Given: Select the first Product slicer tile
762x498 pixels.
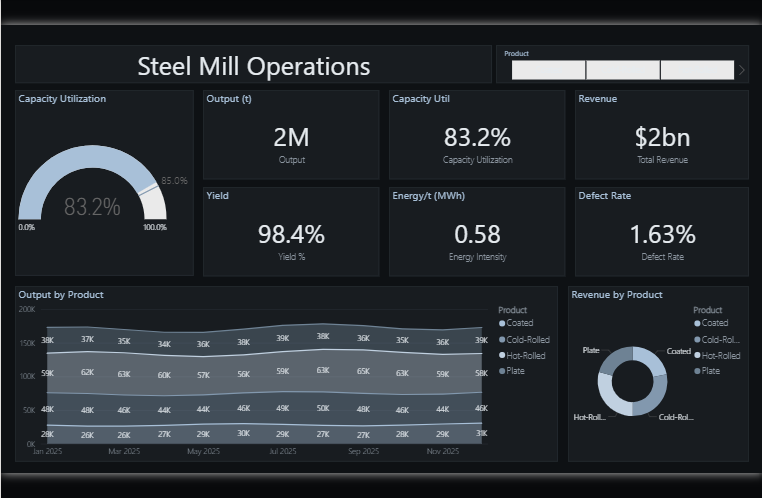Looking at the screenshot, I should click(x=549, y=70).
